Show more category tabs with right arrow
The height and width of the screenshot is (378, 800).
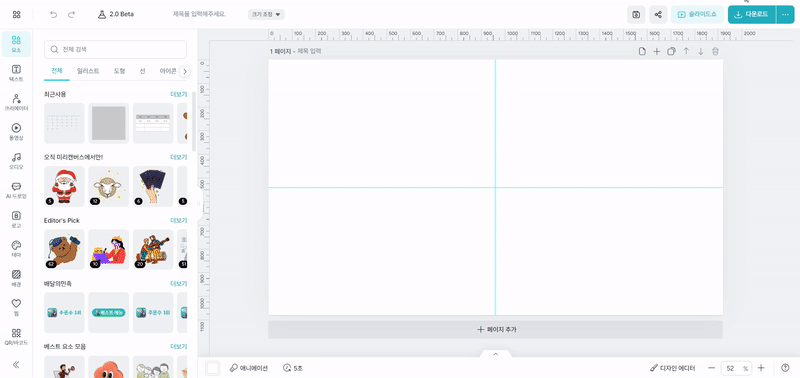click(185, 71)
